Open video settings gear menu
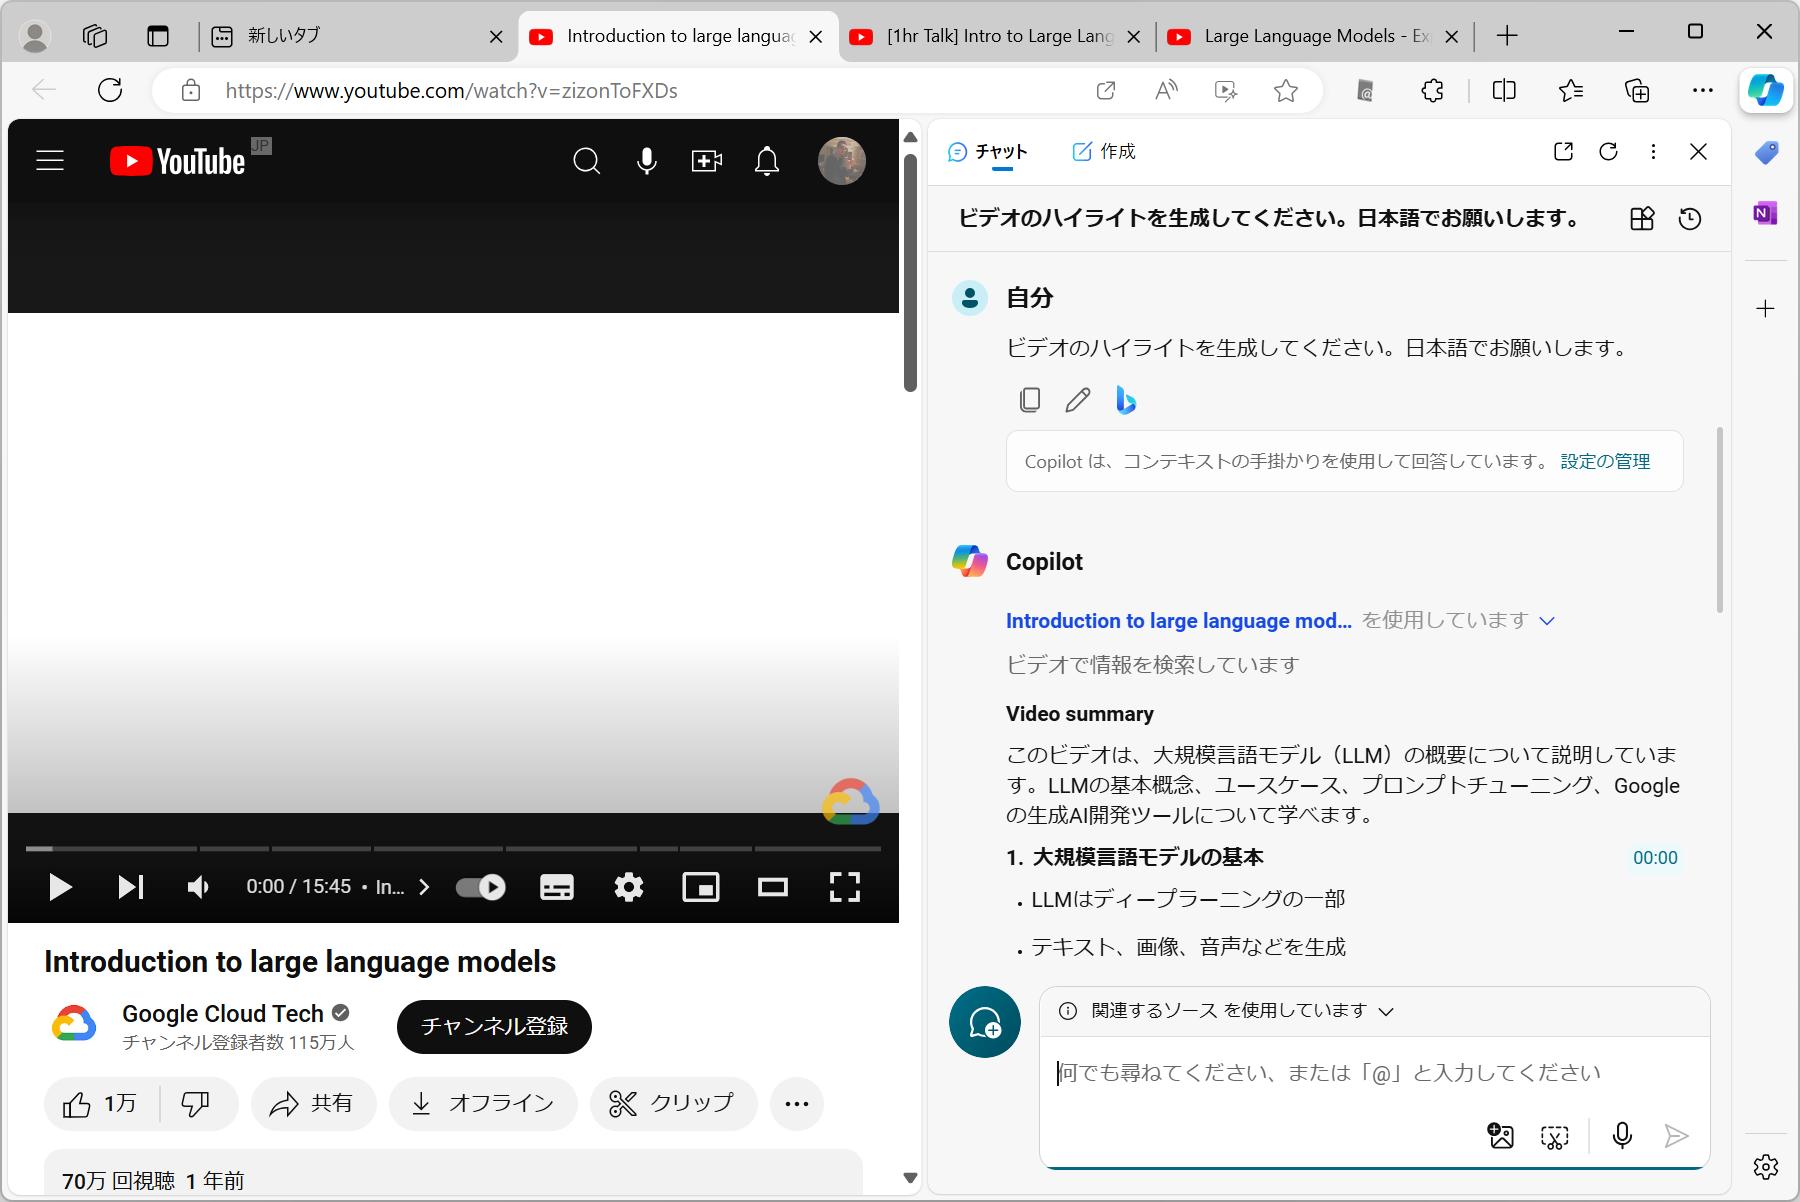1800x1202 pixels. point(629,887)
